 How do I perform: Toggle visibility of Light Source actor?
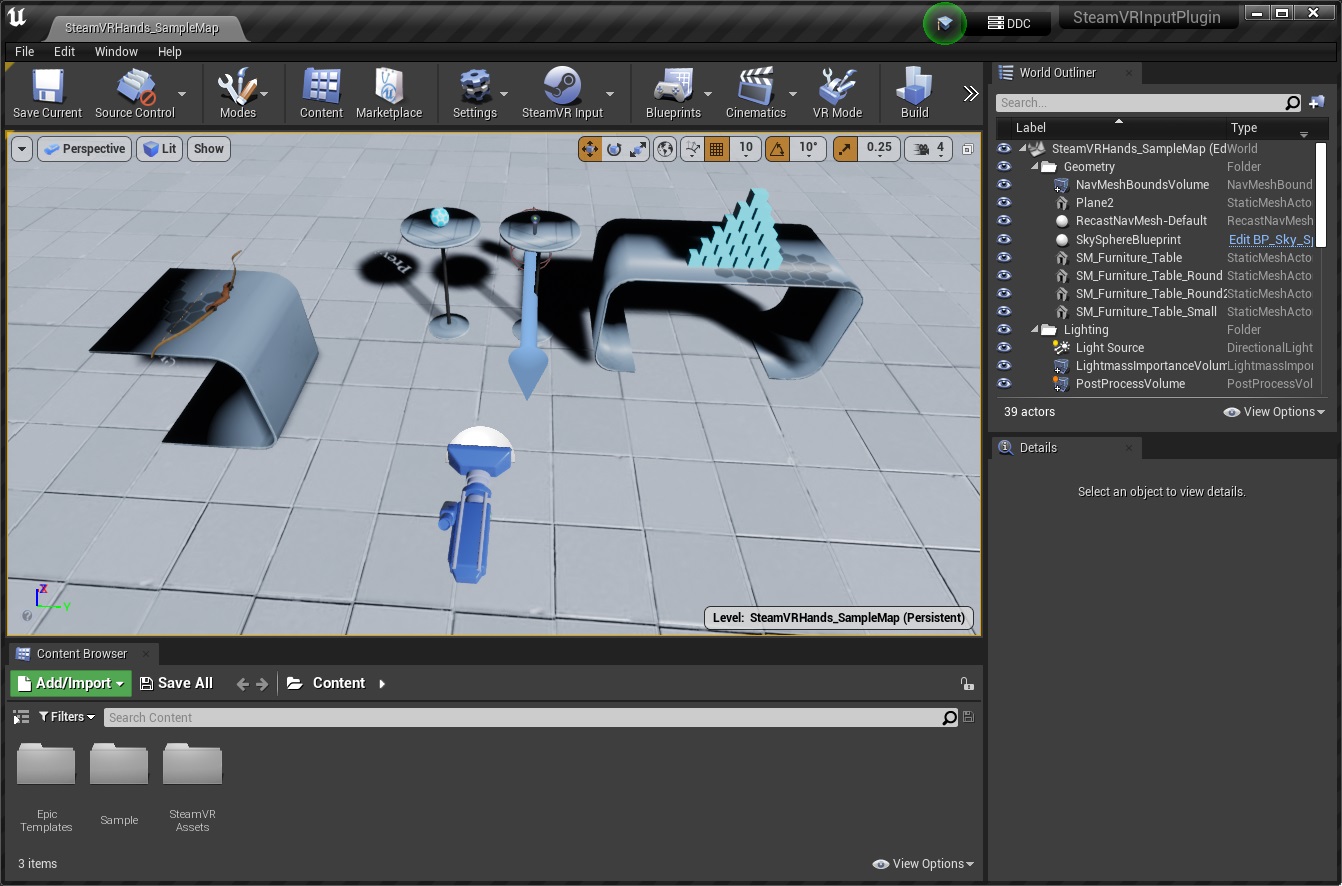tap(1004, 348)
